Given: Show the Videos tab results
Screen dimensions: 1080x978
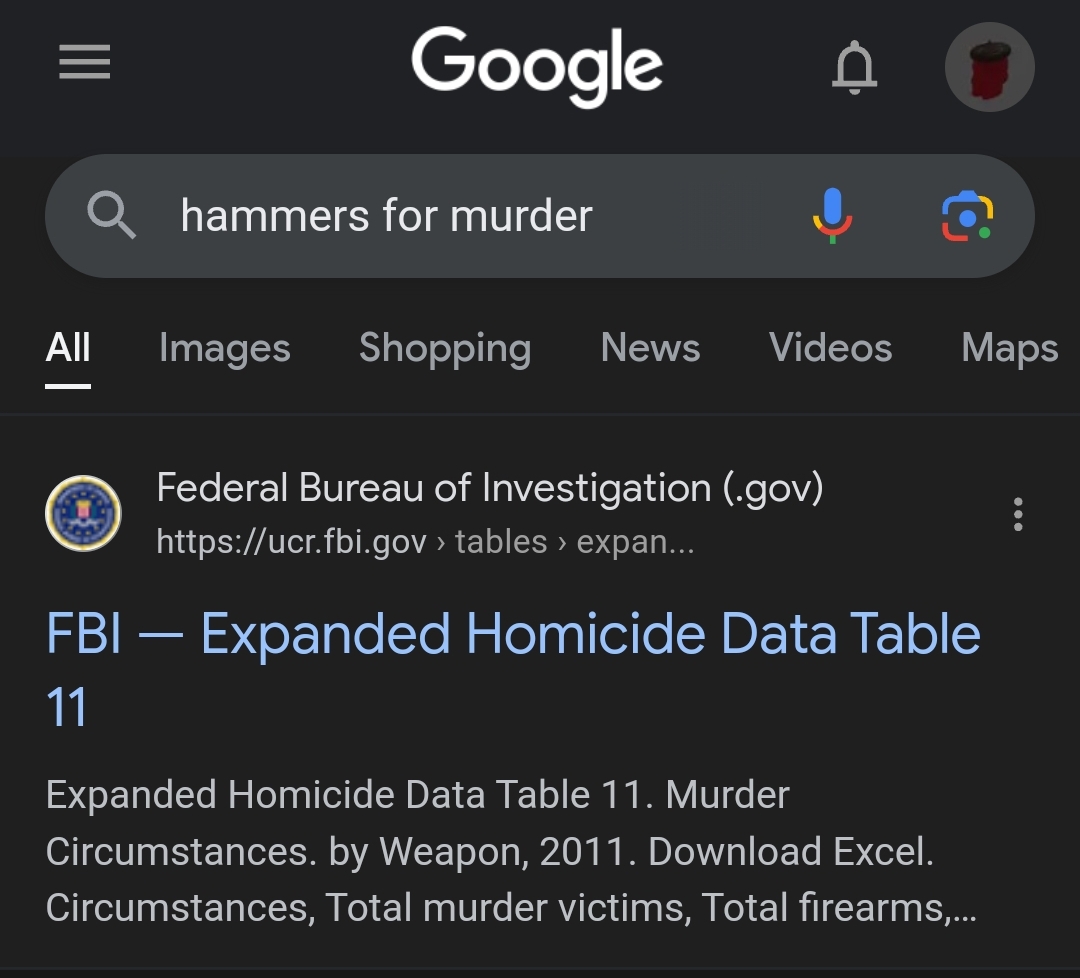Looking at the screenshot, I should coord(830,348).
